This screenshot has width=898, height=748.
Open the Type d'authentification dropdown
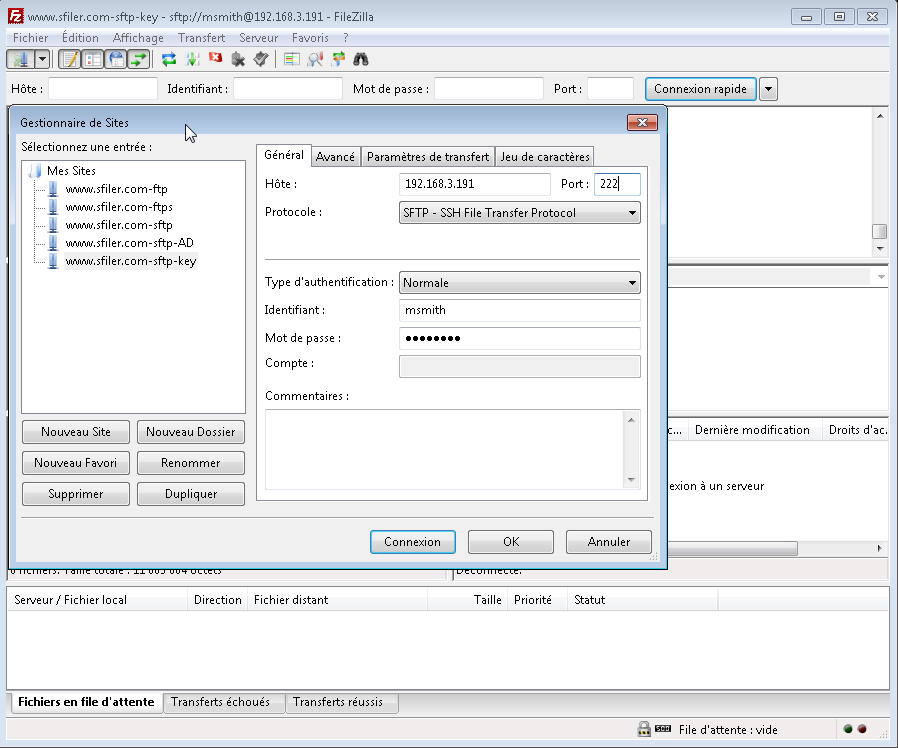click(x=519, y=282)
